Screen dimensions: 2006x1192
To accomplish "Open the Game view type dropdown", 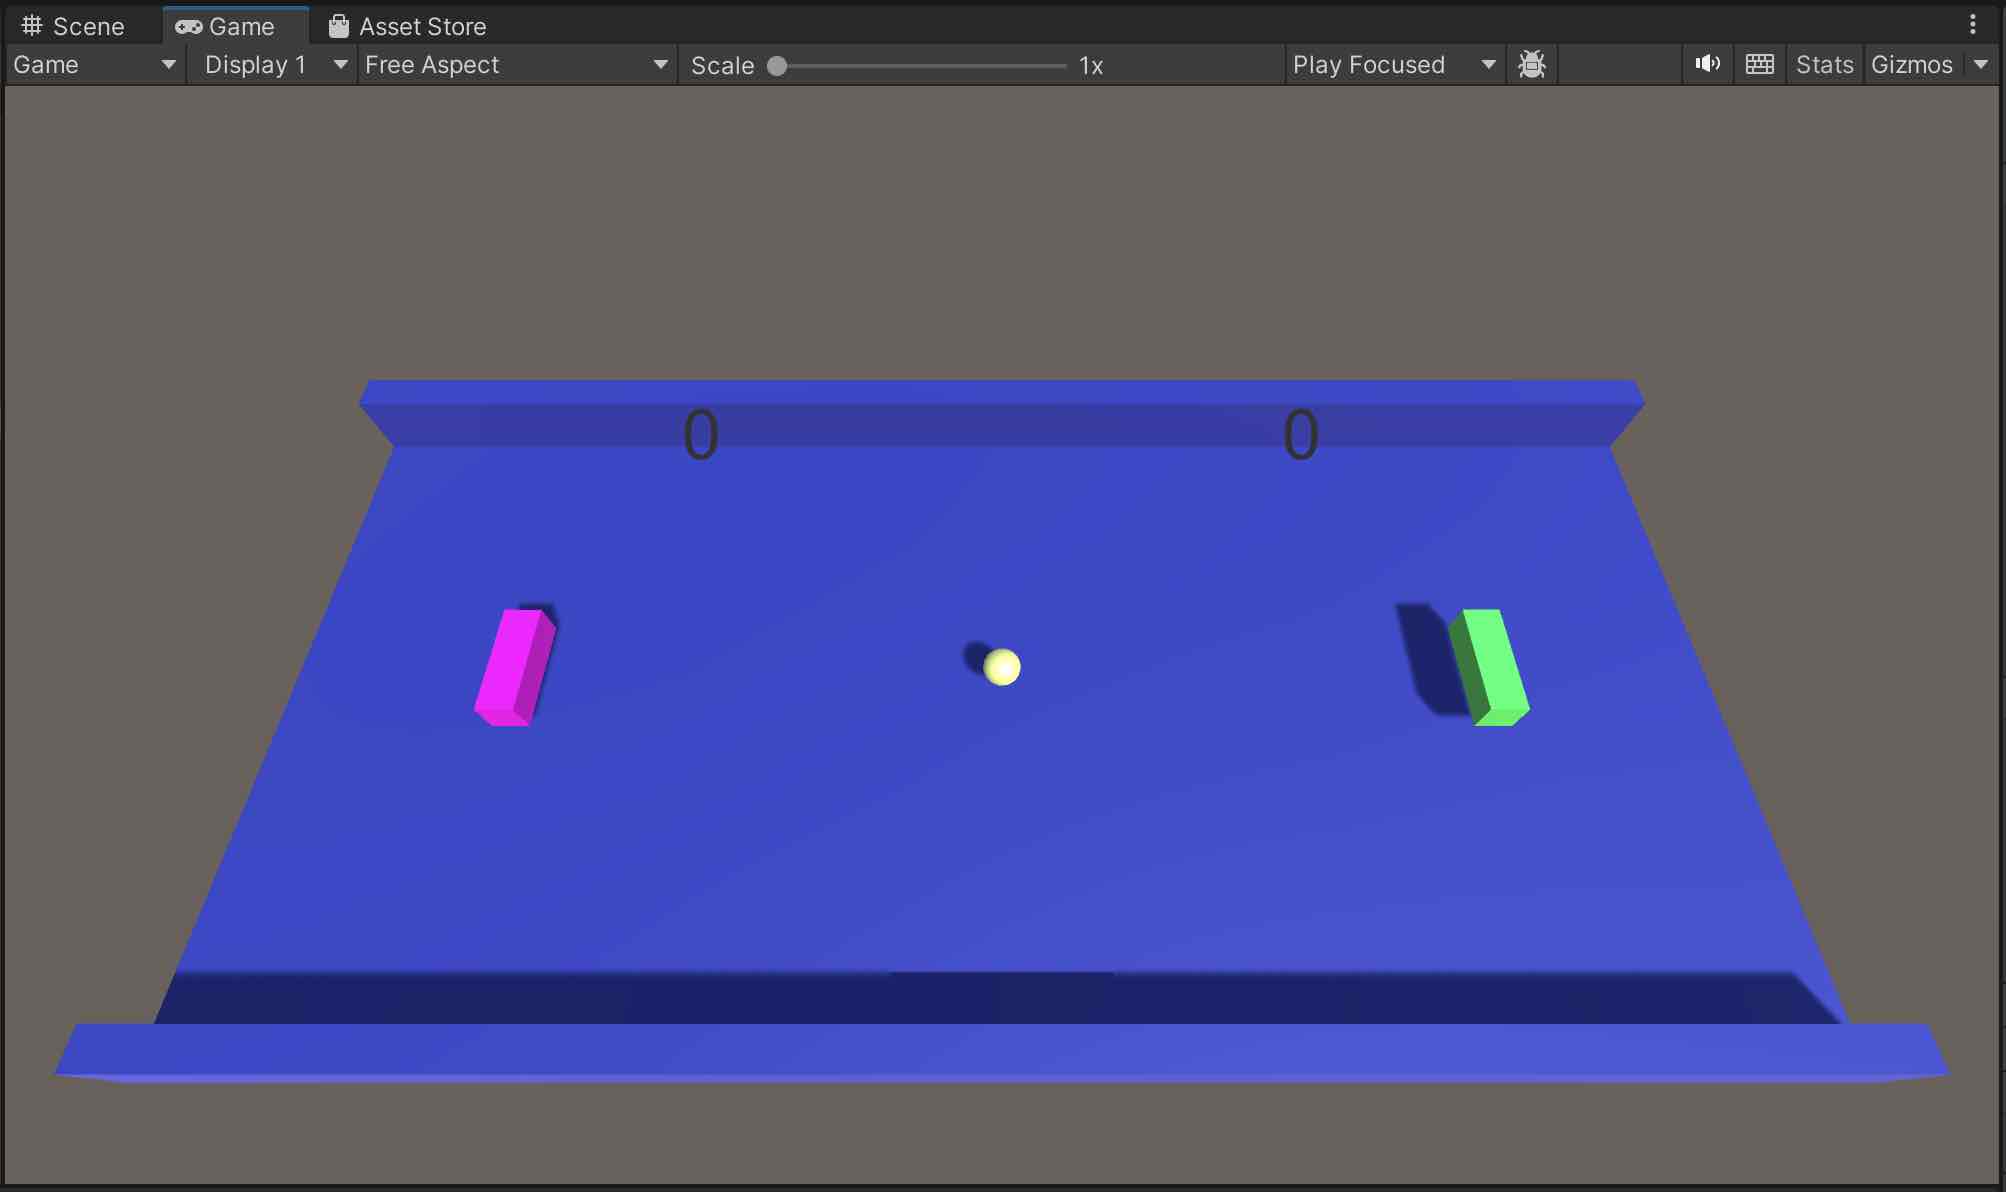I will click(x=94, y=65).
